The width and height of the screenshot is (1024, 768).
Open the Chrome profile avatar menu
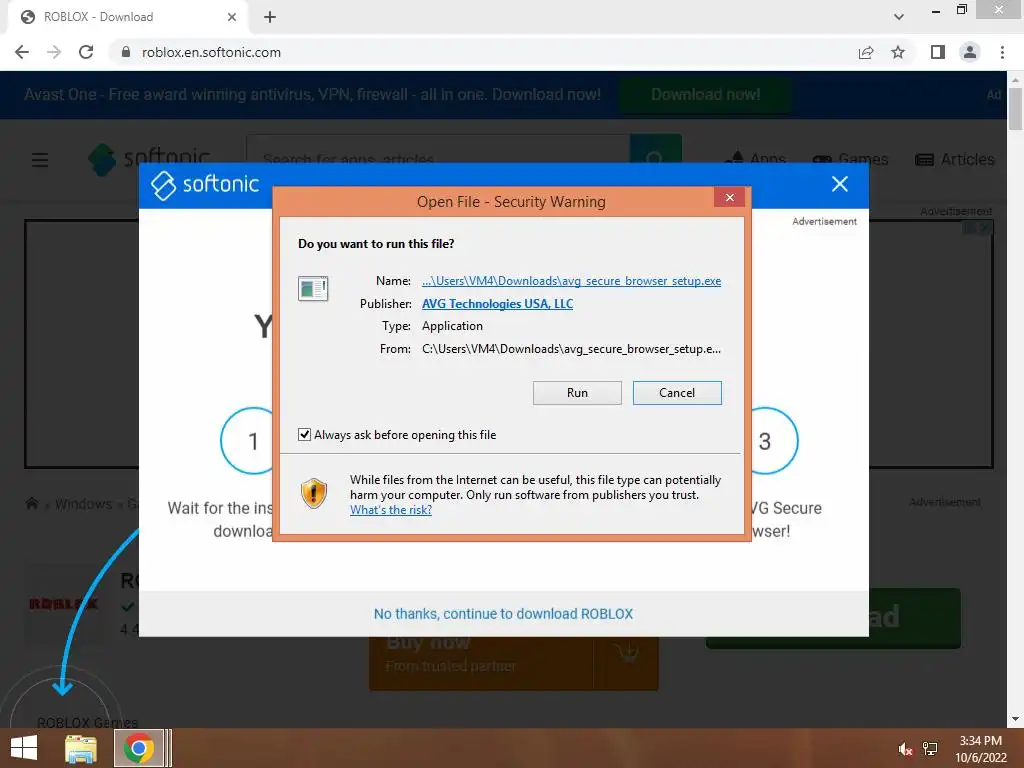[970, 52]
